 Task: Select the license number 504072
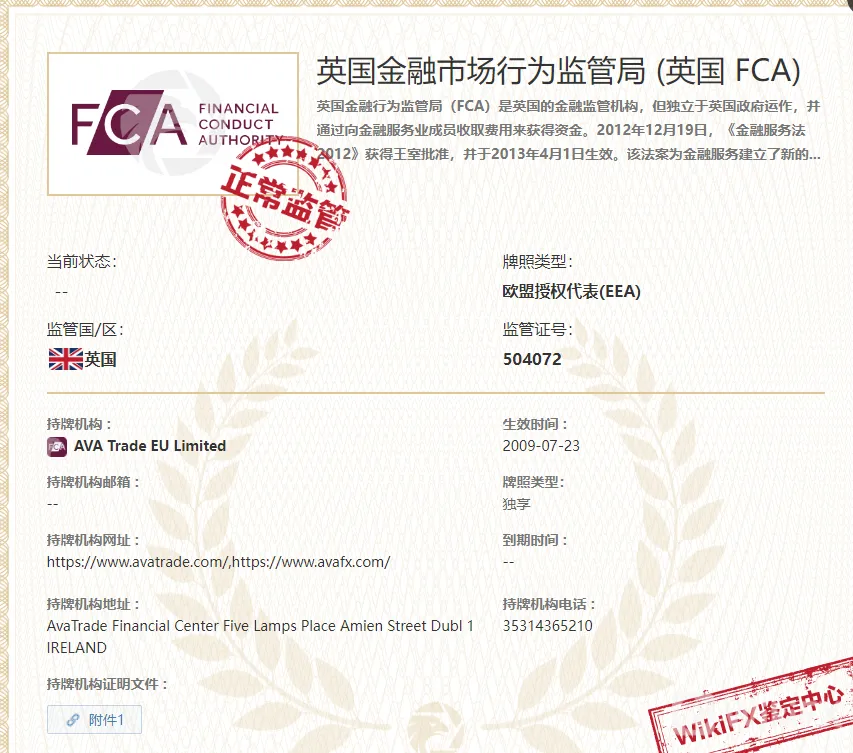tap(532, 359)
